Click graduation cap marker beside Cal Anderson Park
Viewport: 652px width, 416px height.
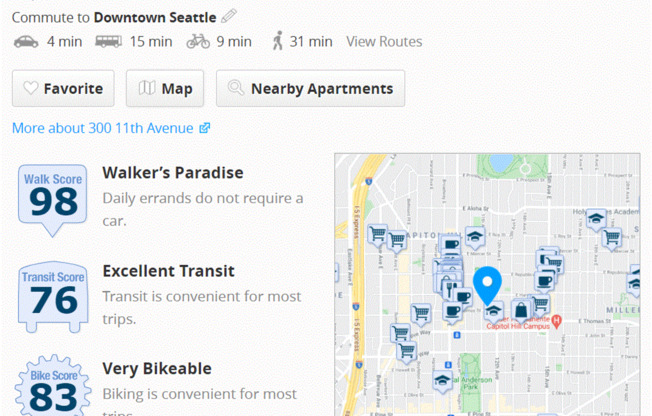tap(441, 380)
